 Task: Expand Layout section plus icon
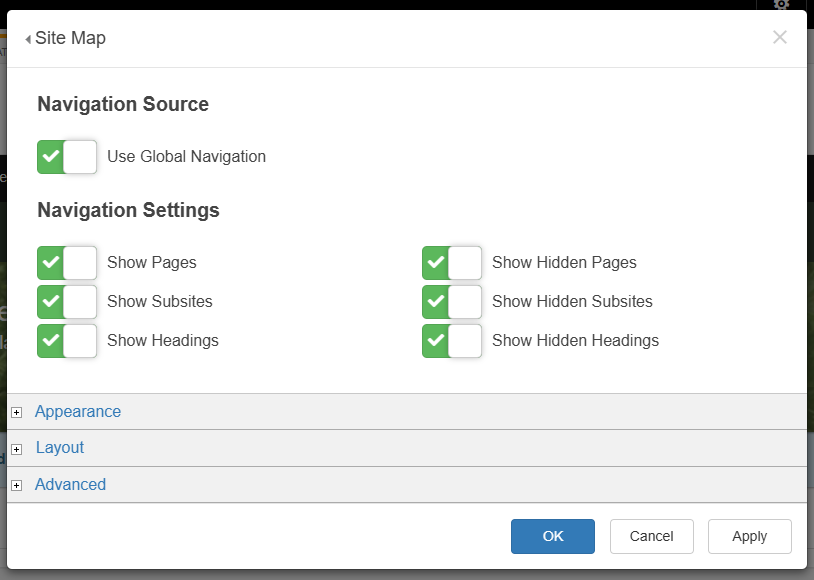[x=17, y=449]
